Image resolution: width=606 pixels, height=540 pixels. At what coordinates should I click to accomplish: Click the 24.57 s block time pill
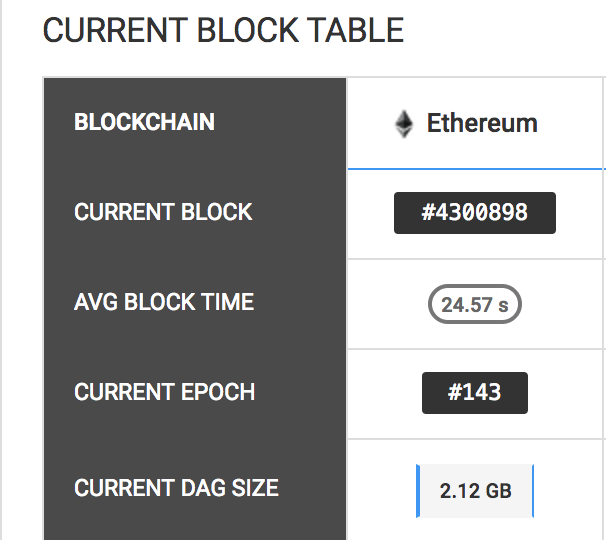coord(475,304)
